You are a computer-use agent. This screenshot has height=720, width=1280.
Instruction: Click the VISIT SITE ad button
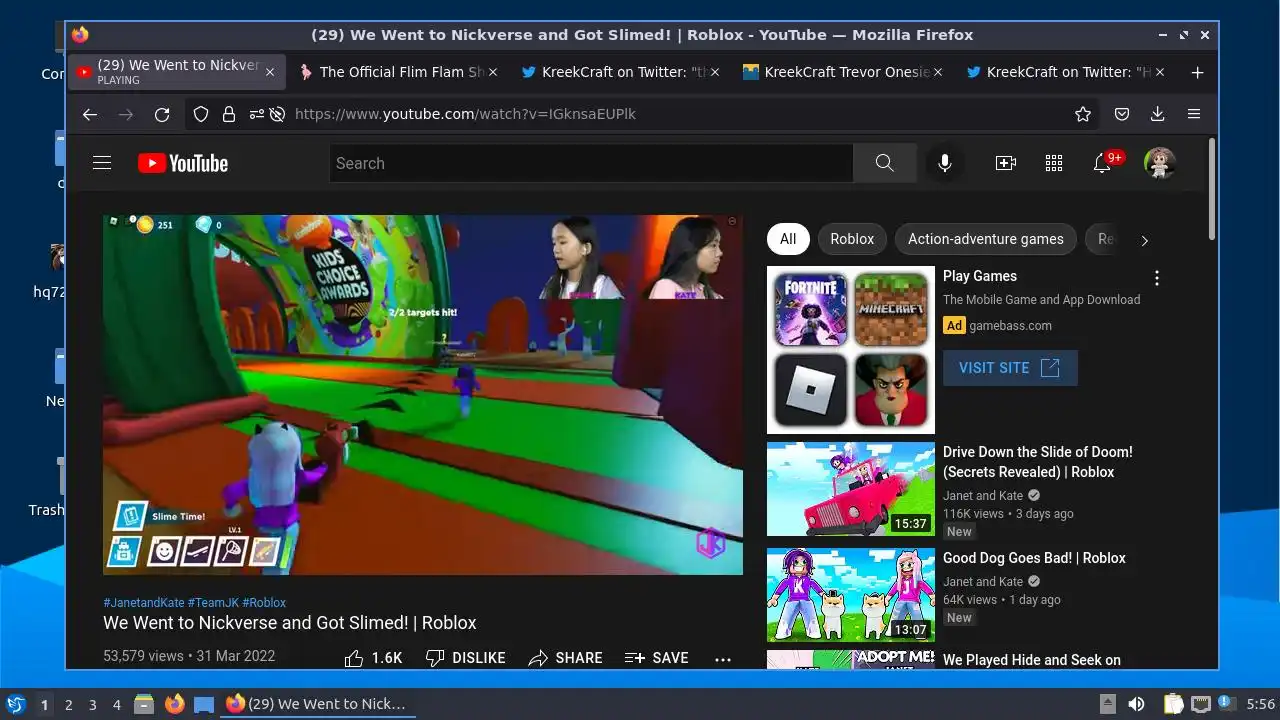(1010, 368)
